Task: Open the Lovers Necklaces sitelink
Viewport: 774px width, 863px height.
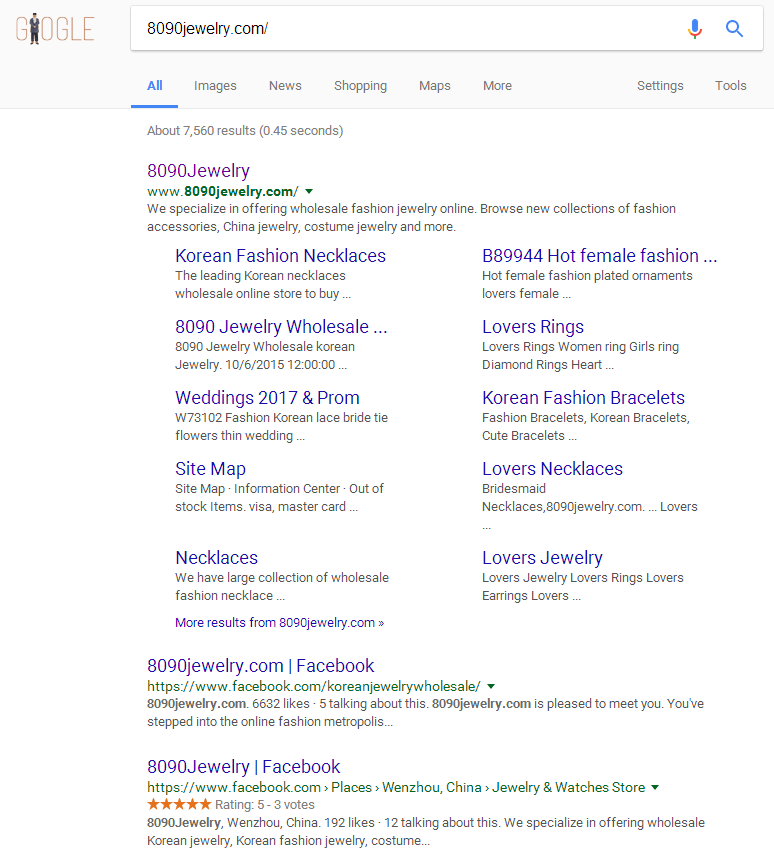Action: [x=552, y=469]
